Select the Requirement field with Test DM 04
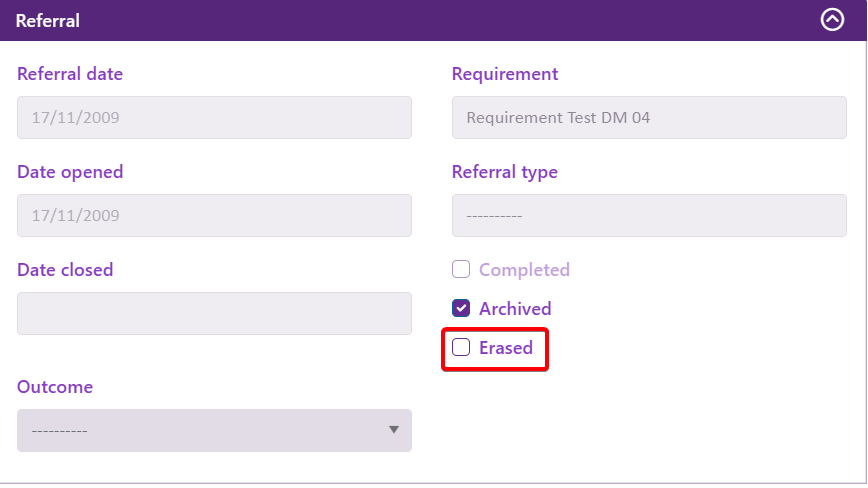Screen dimensions: 868x488 click(649, 117)
